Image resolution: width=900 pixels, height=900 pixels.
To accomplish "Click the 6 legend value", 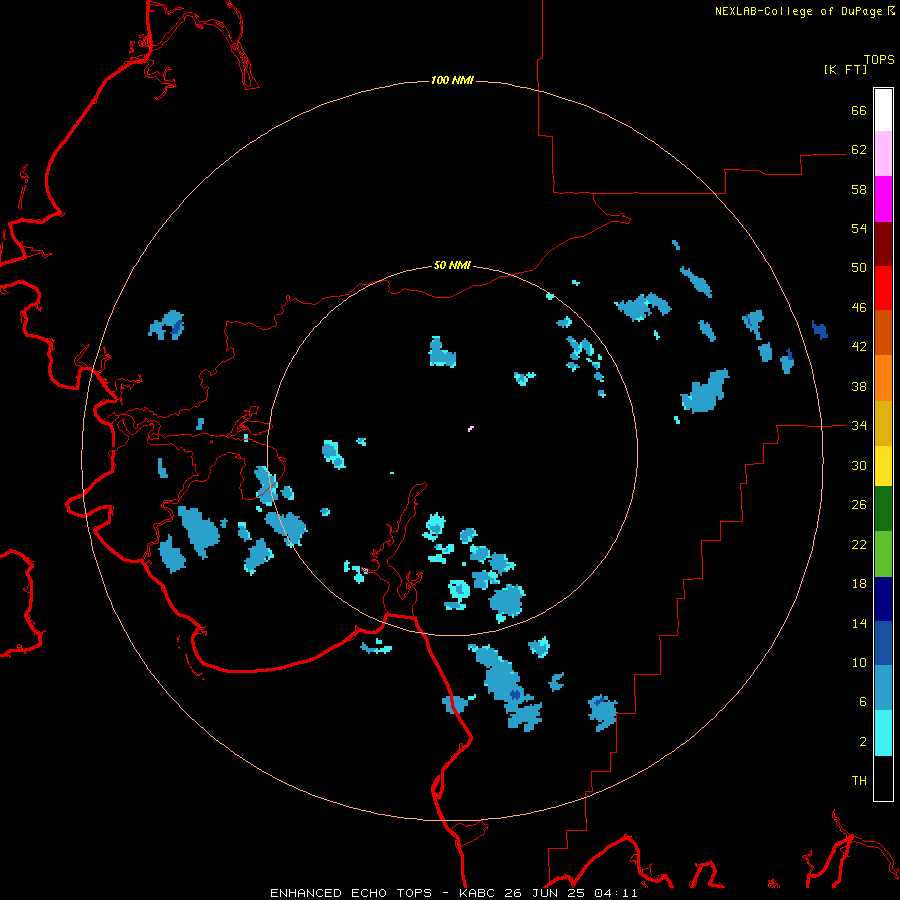I will [863, 702].
